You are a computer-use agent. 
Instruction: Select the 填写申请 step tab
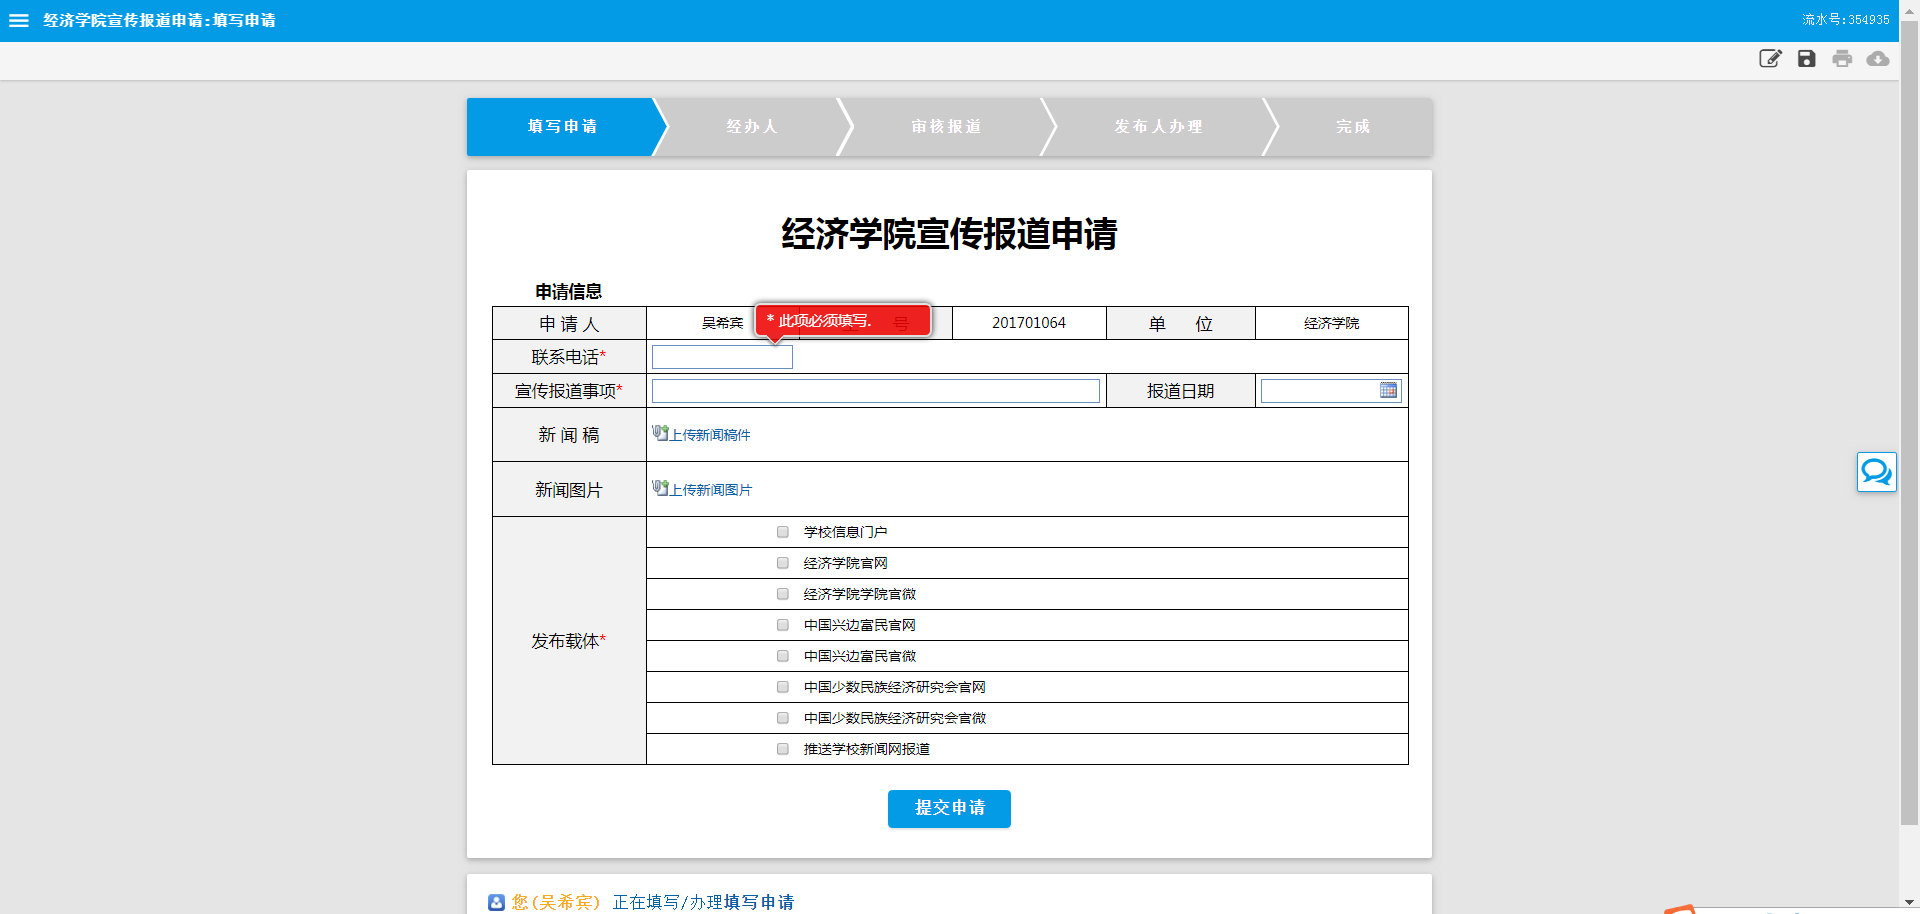click(562, 127)
